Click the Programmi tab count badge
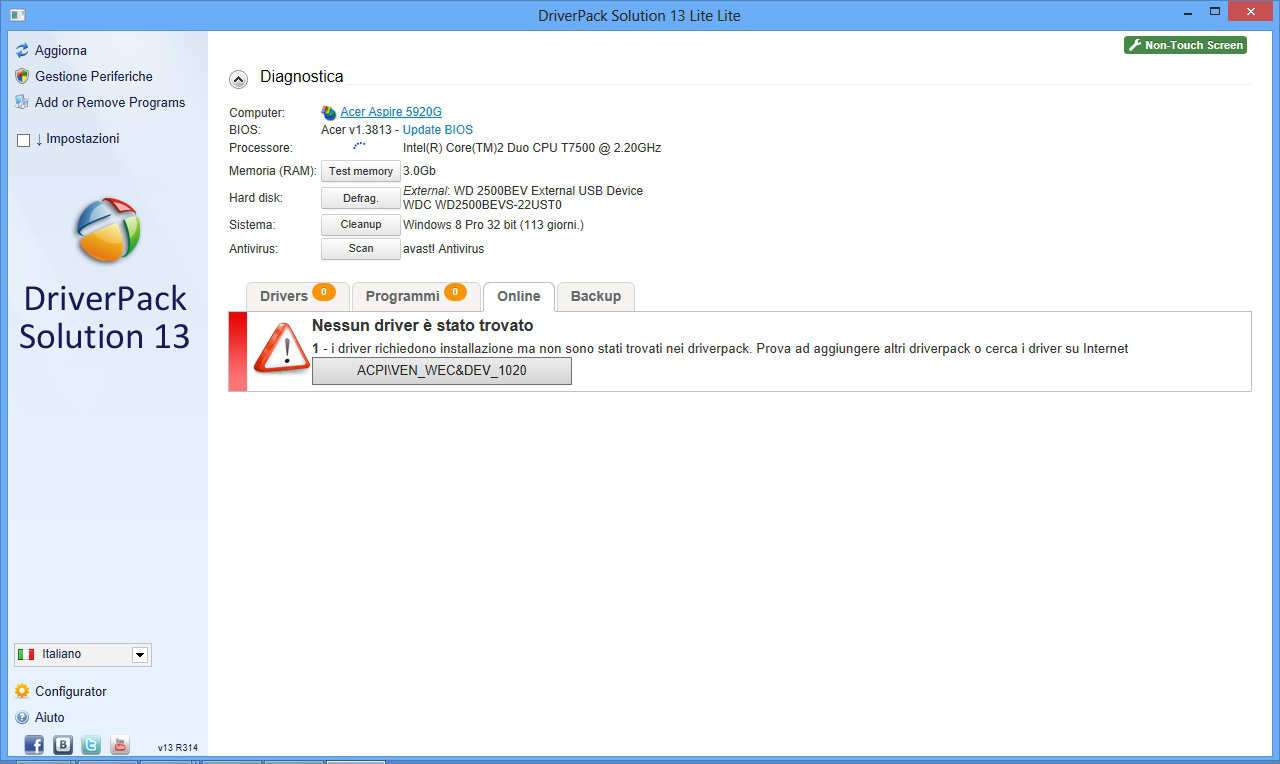Screen dimensions: 1280x764 (x=455, y=292)
